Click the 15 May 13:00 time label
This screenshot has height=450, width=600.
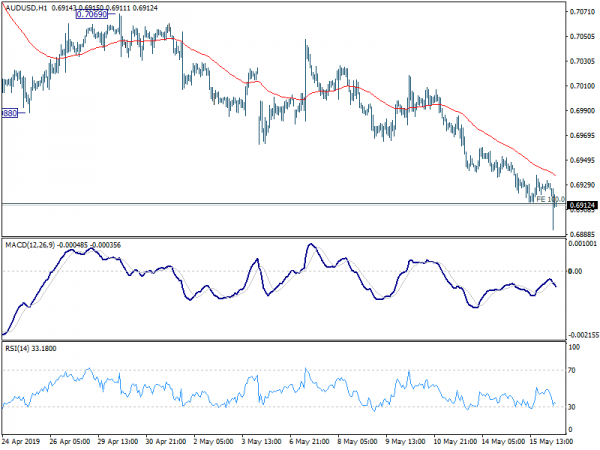click(x=549, y=442)
